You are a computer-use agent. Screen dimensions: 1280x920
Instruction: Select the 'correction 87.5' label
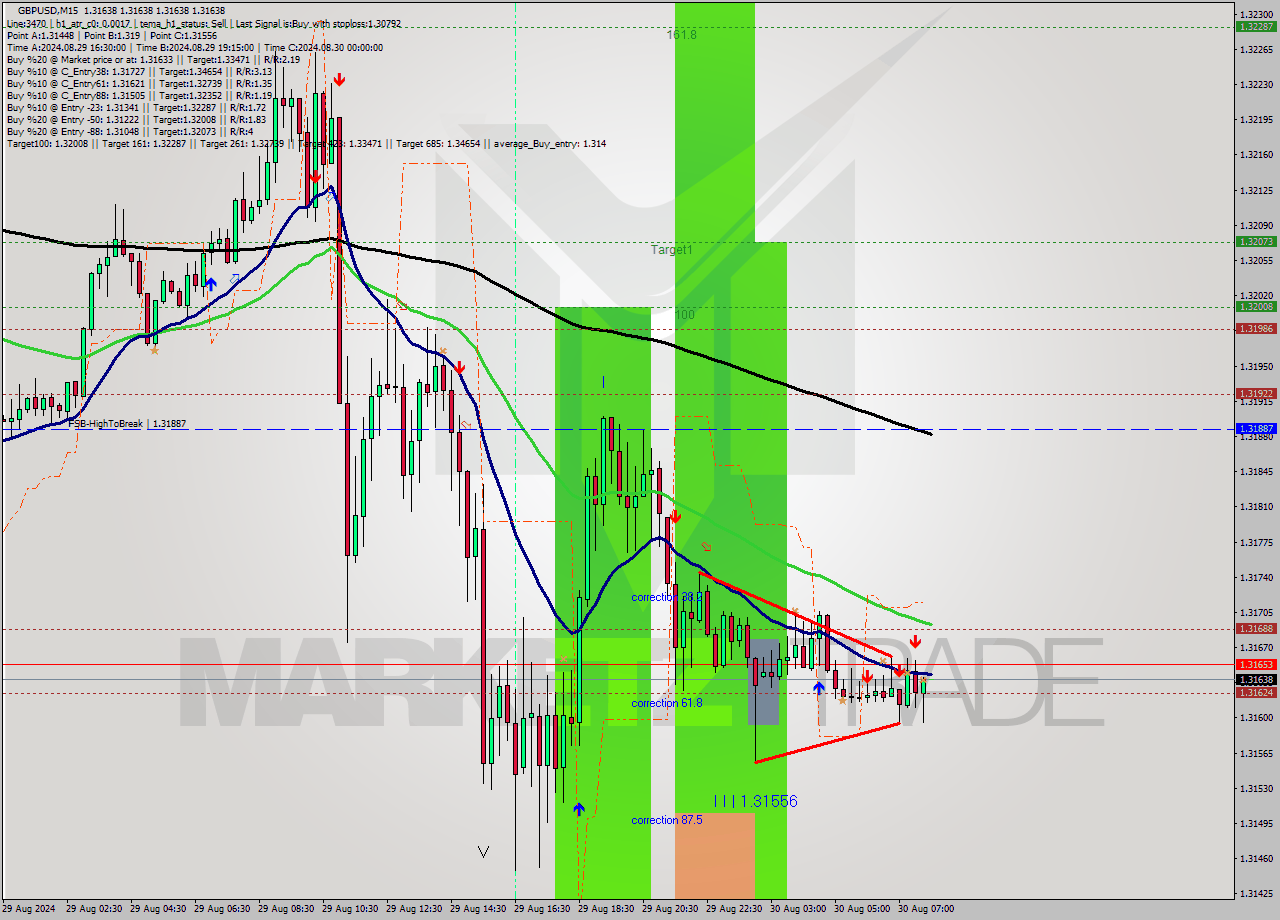(666, 820)
